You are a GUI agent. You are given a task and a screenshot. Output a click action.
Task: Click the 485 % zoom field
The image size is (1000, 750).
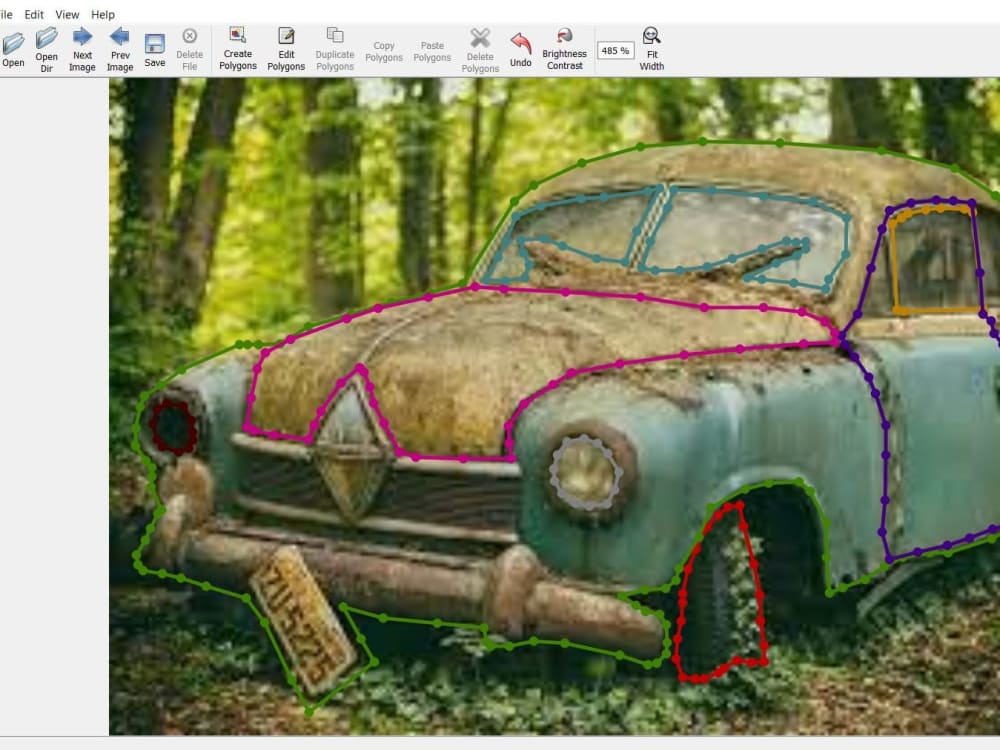tap(615, 50)
